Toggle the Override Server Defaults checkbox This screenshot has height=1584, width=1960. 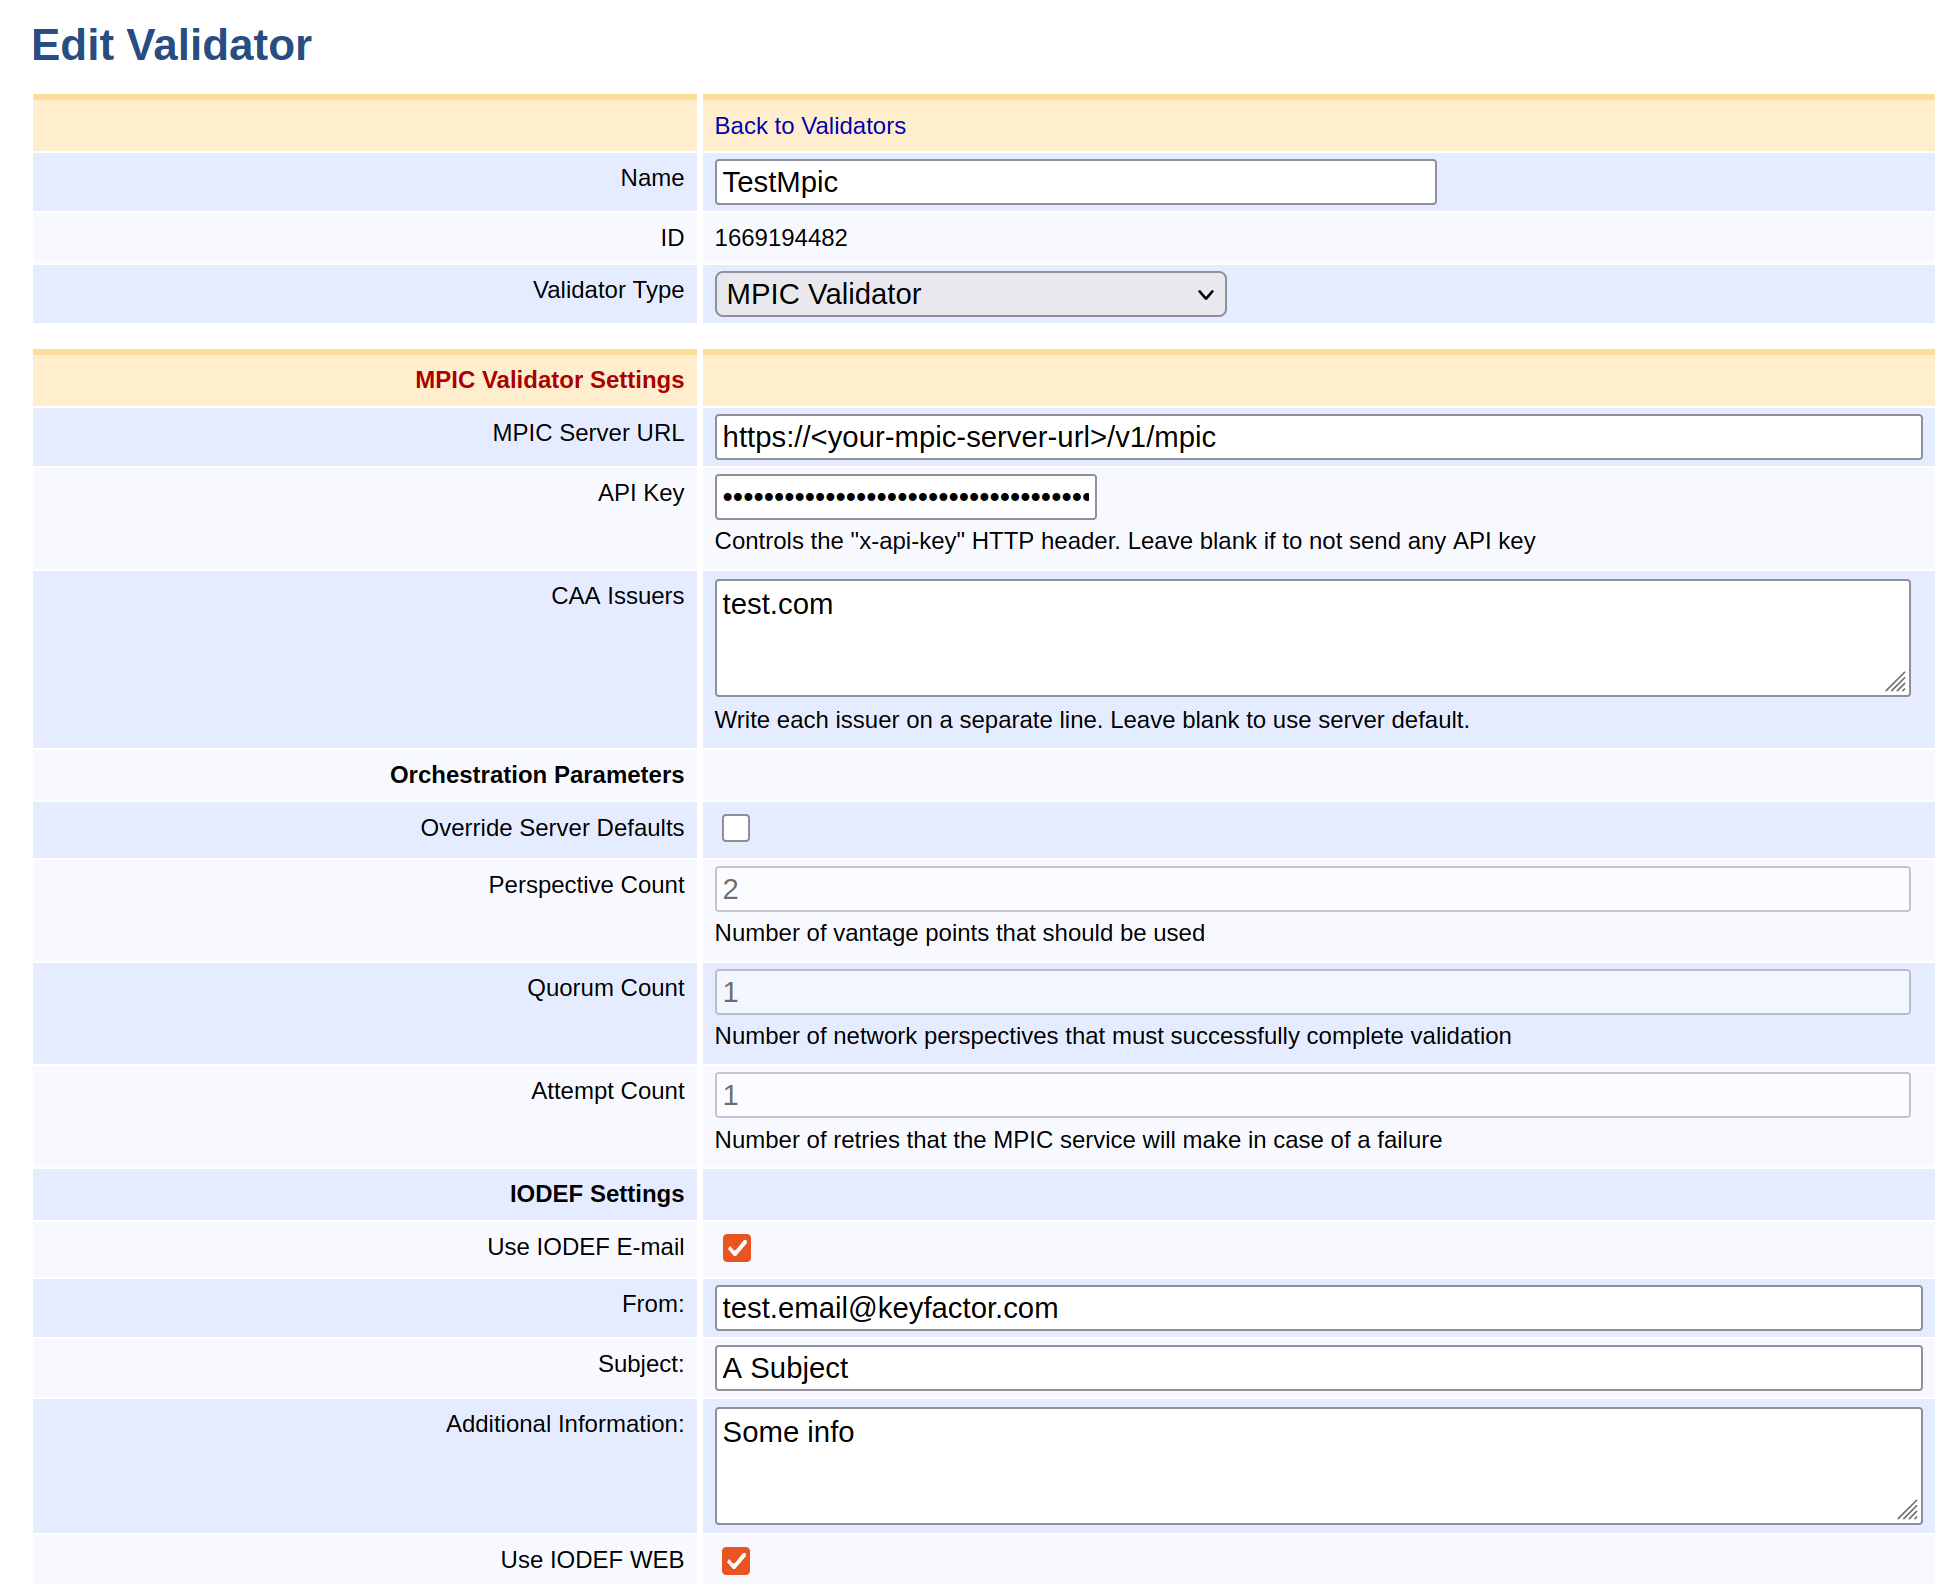point(736,828)
